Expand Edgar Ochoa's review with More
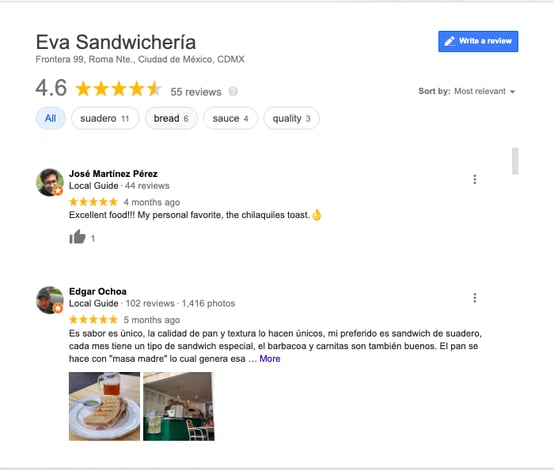 (x=270, y=359)
